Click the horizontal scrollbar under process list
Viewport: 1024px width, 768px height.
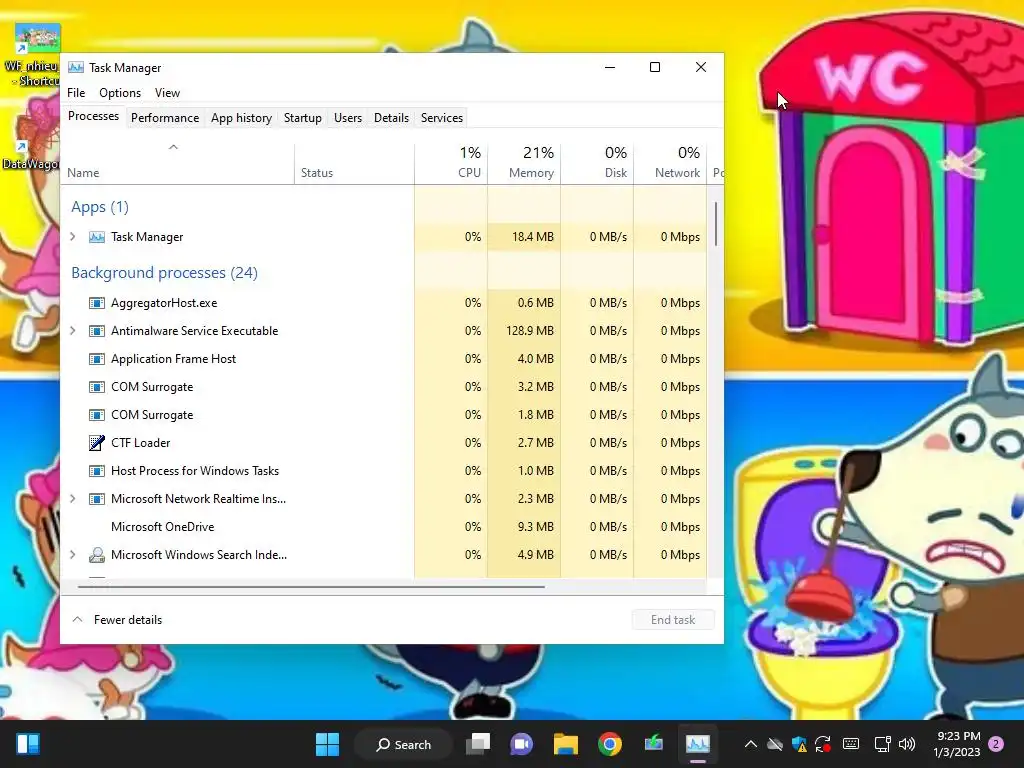311,586
